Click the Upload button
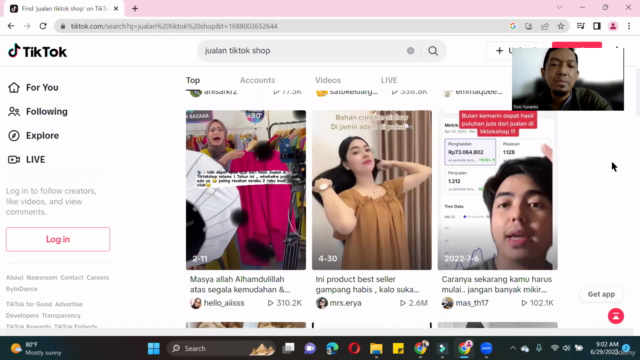This screenshot has width=640, height=360. point(514,51)
